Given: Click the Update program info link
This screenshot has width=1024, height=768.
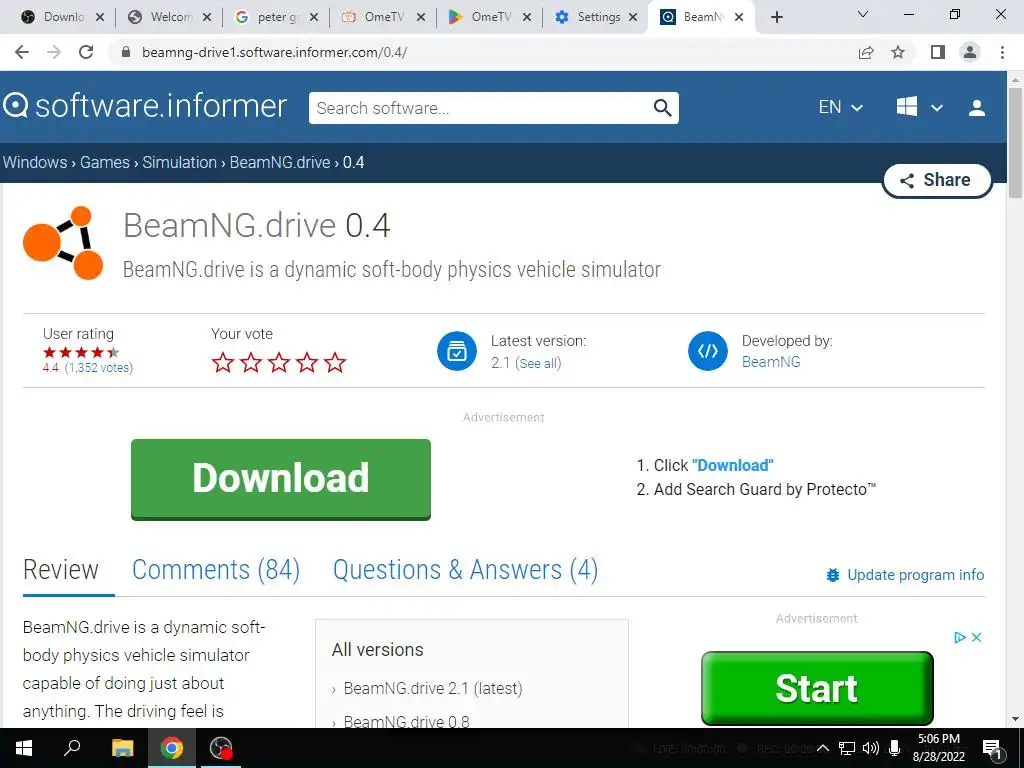Looking at the screenshot, I should [916, 575].
